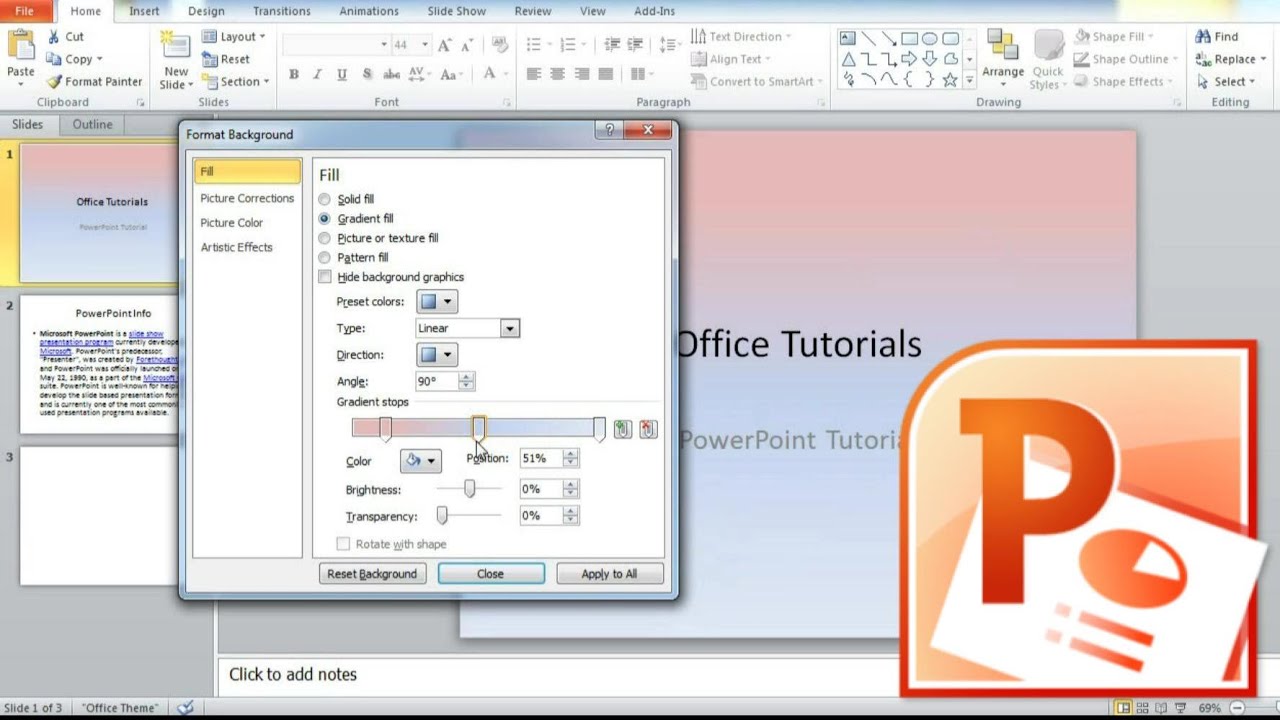Open the Section dropdown in Slides group
1280x720 pixels.
235,82
